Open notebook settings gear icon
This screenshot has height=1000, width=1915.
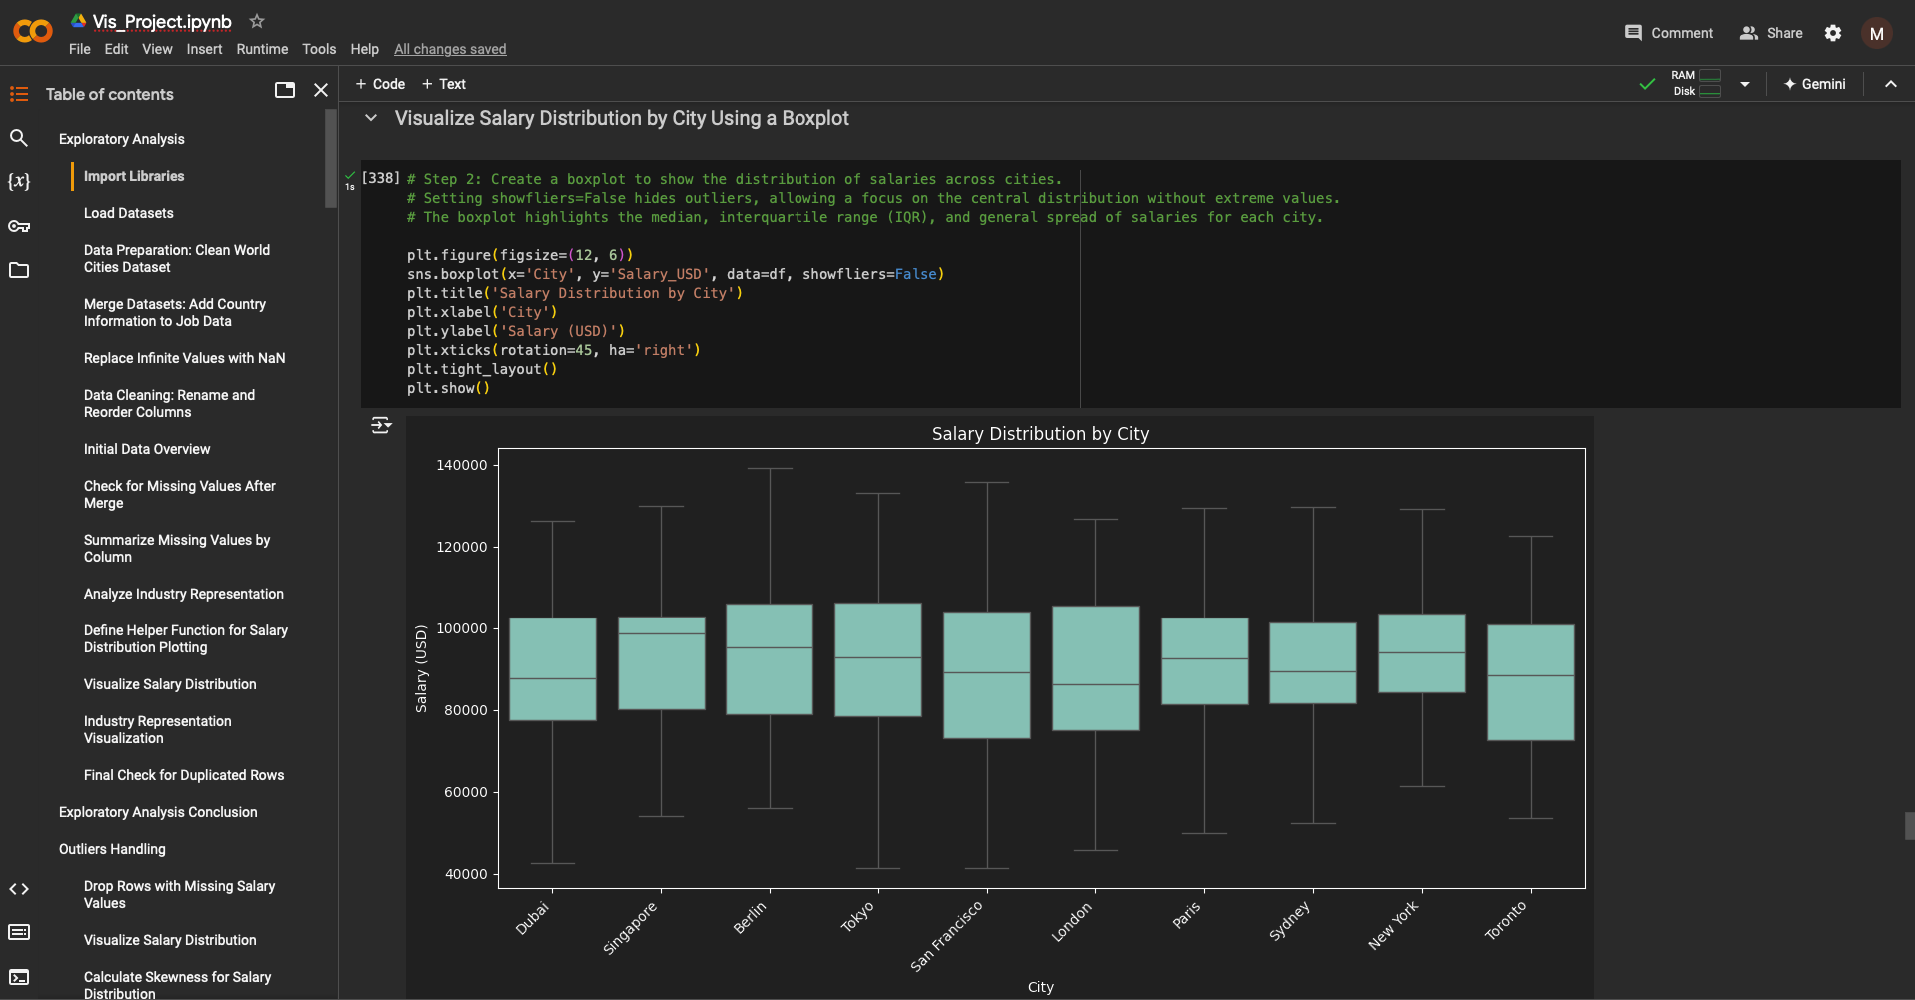click(1833, 33)
